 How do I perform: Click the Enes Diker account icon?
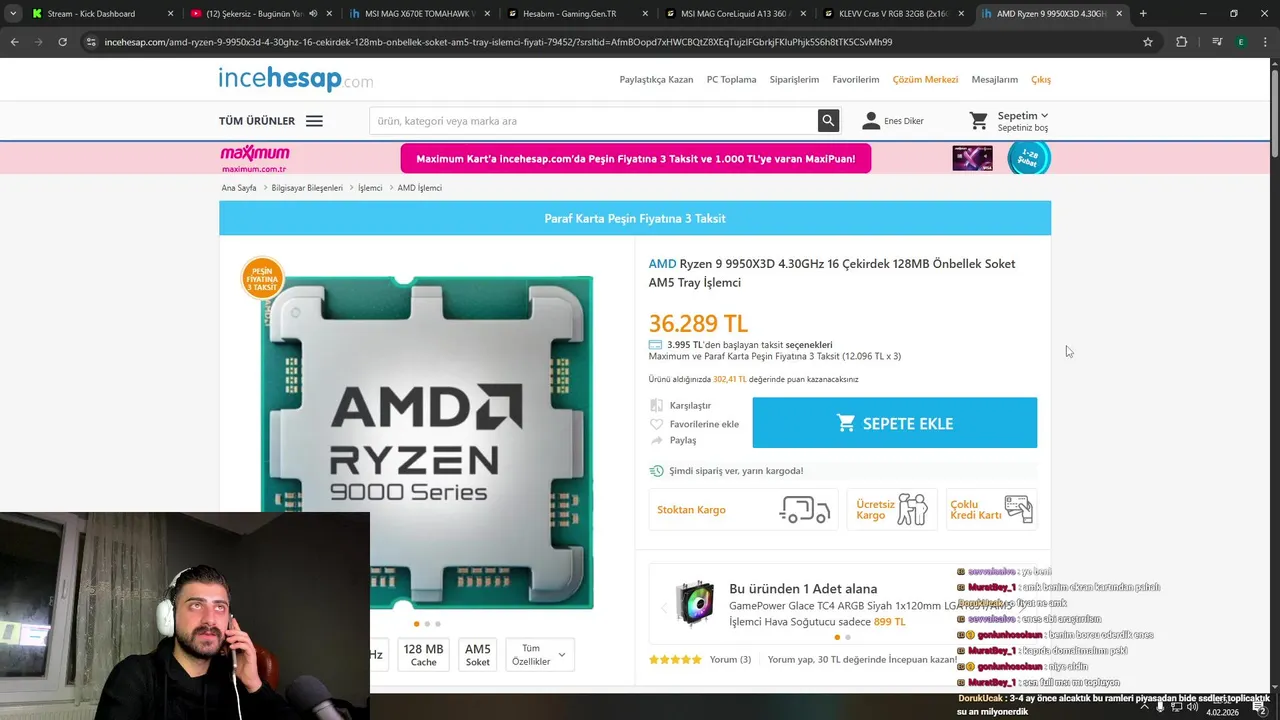tap(871, 121)
